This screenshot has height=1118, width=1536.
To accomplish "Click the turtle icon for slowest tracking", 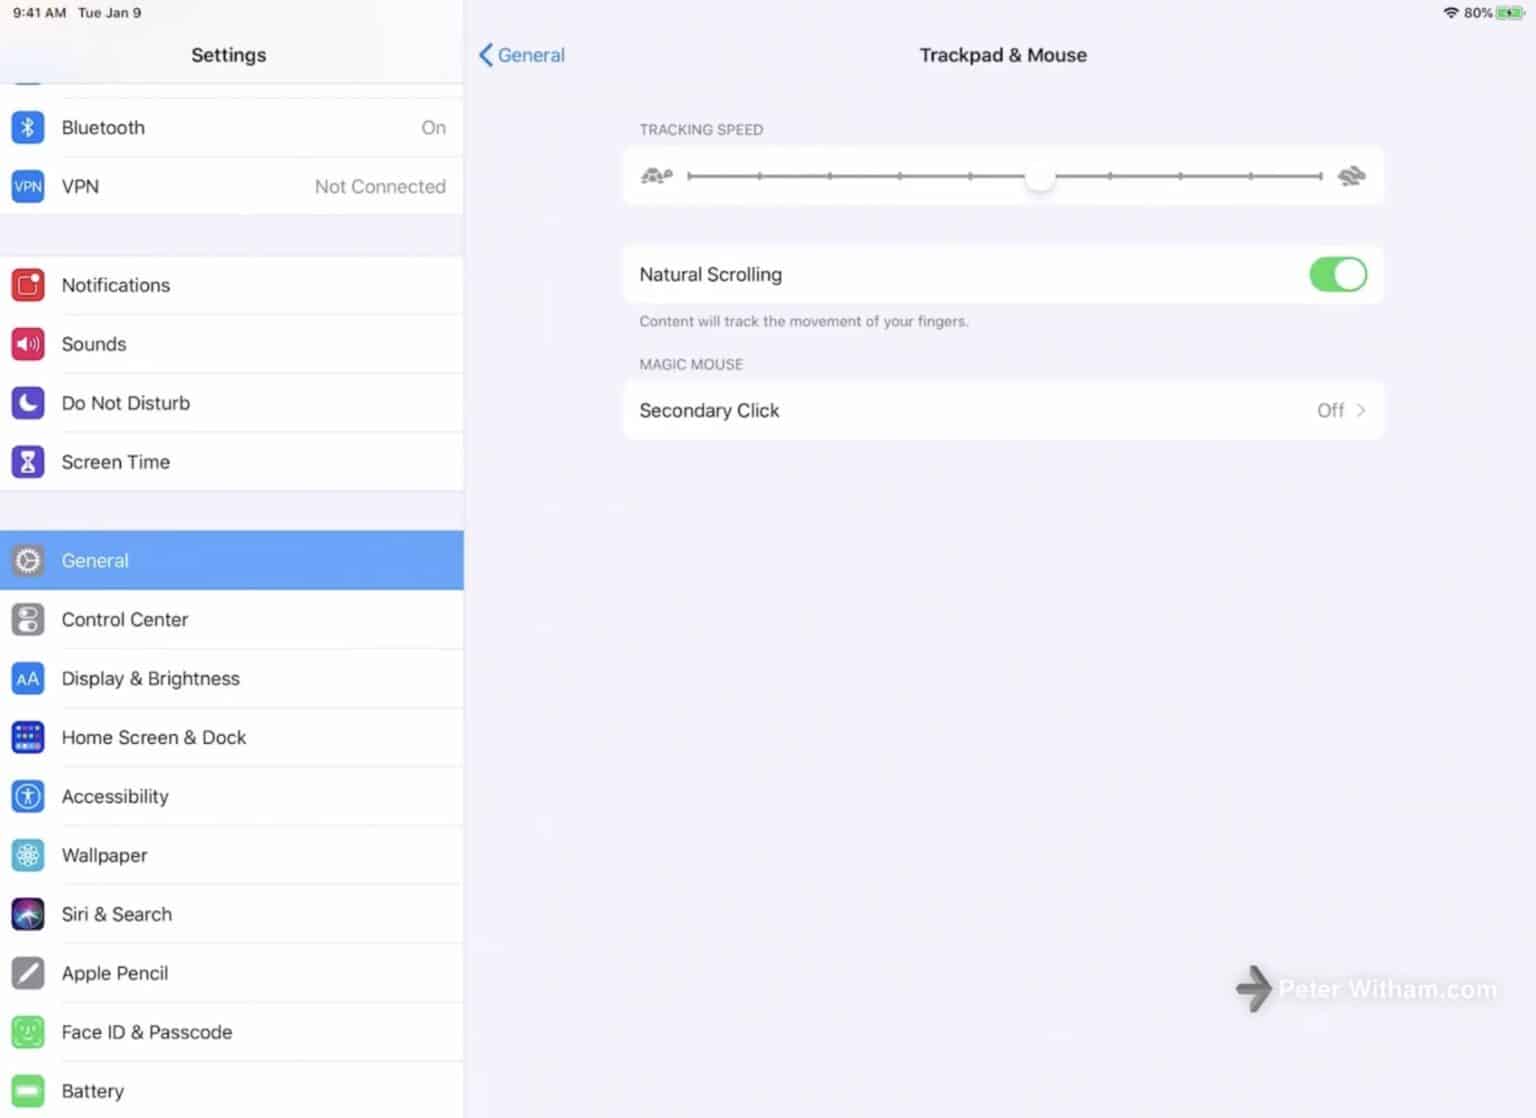I will pyautogui.click(x=656, y=175).
